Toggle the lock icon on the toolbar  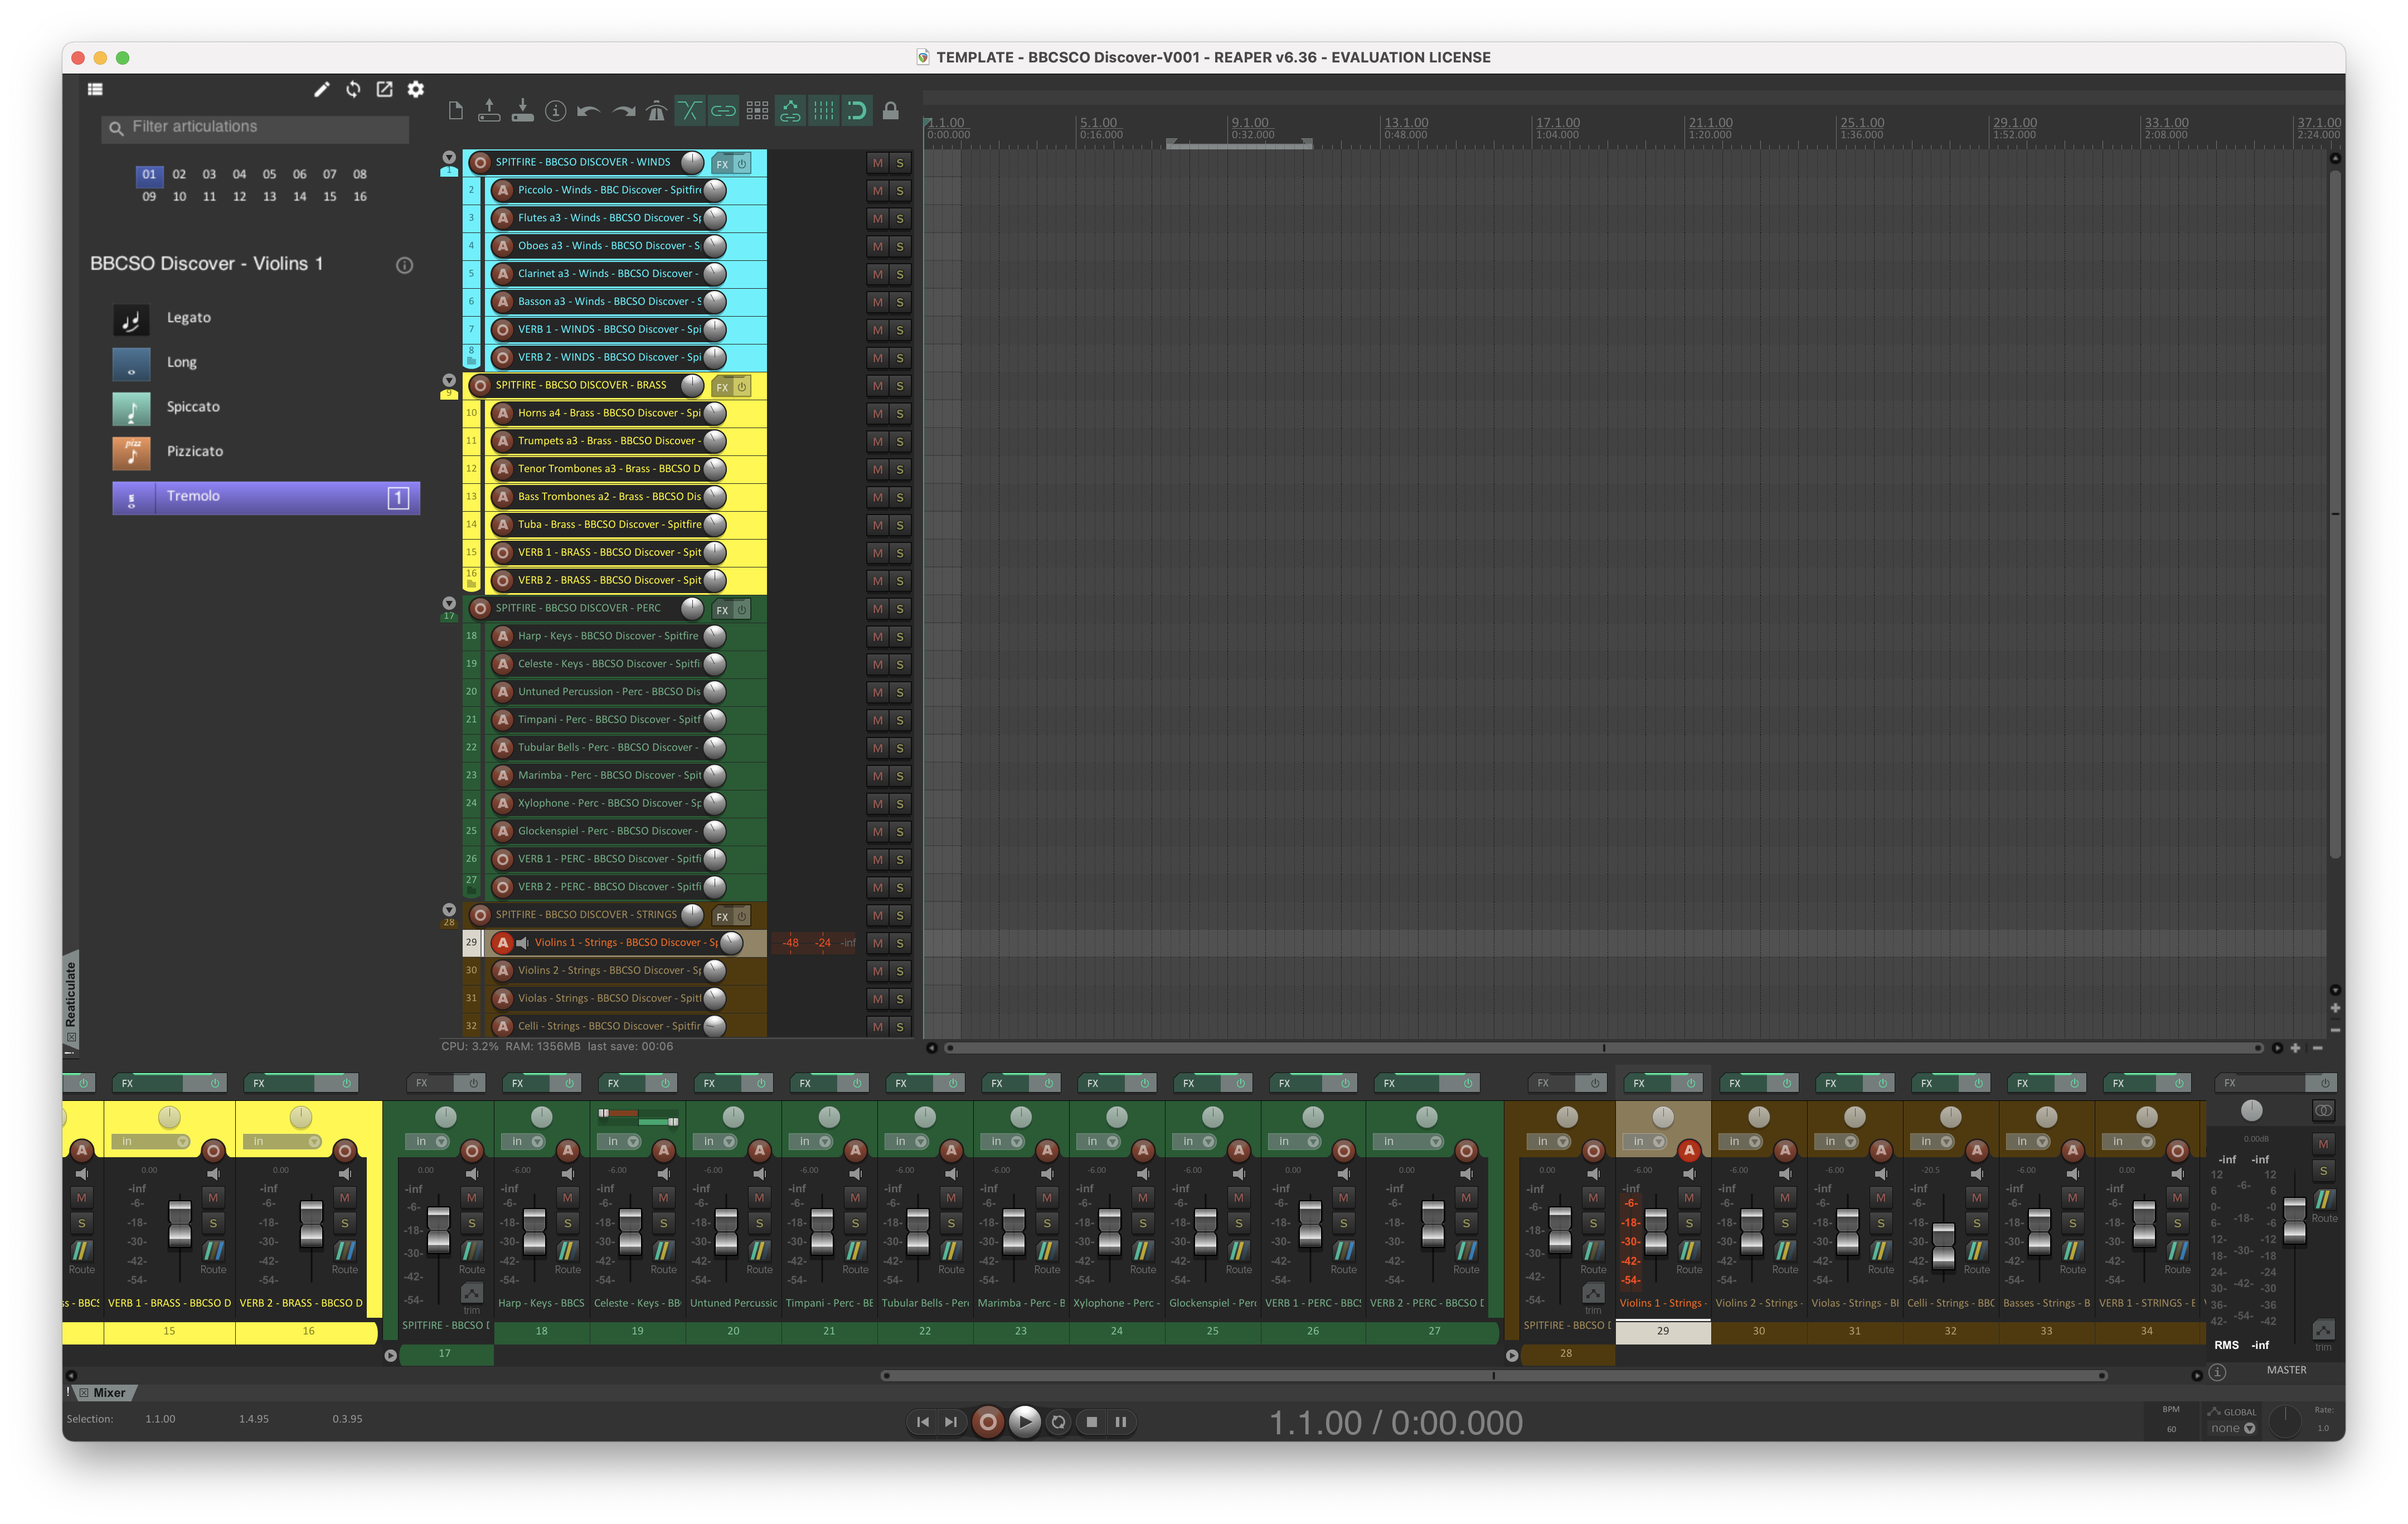(x=891, y=111)
